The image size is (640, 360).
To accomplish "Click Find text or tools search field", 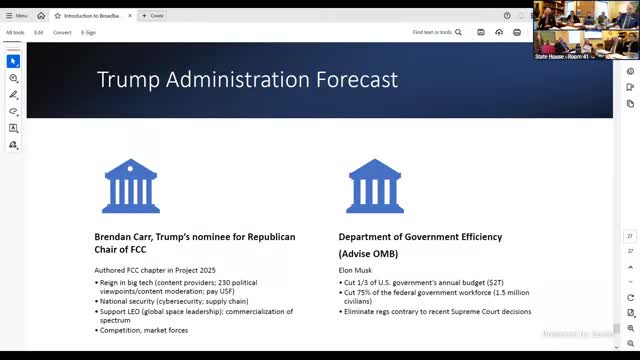I will 437,32.
